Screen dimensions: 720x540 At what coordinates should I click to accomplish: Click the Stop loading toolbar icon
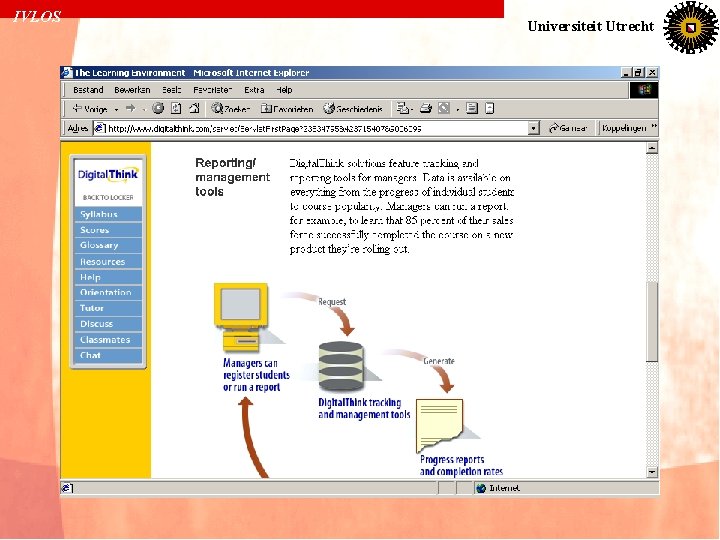pyautogui.click(x=158, y=108)
